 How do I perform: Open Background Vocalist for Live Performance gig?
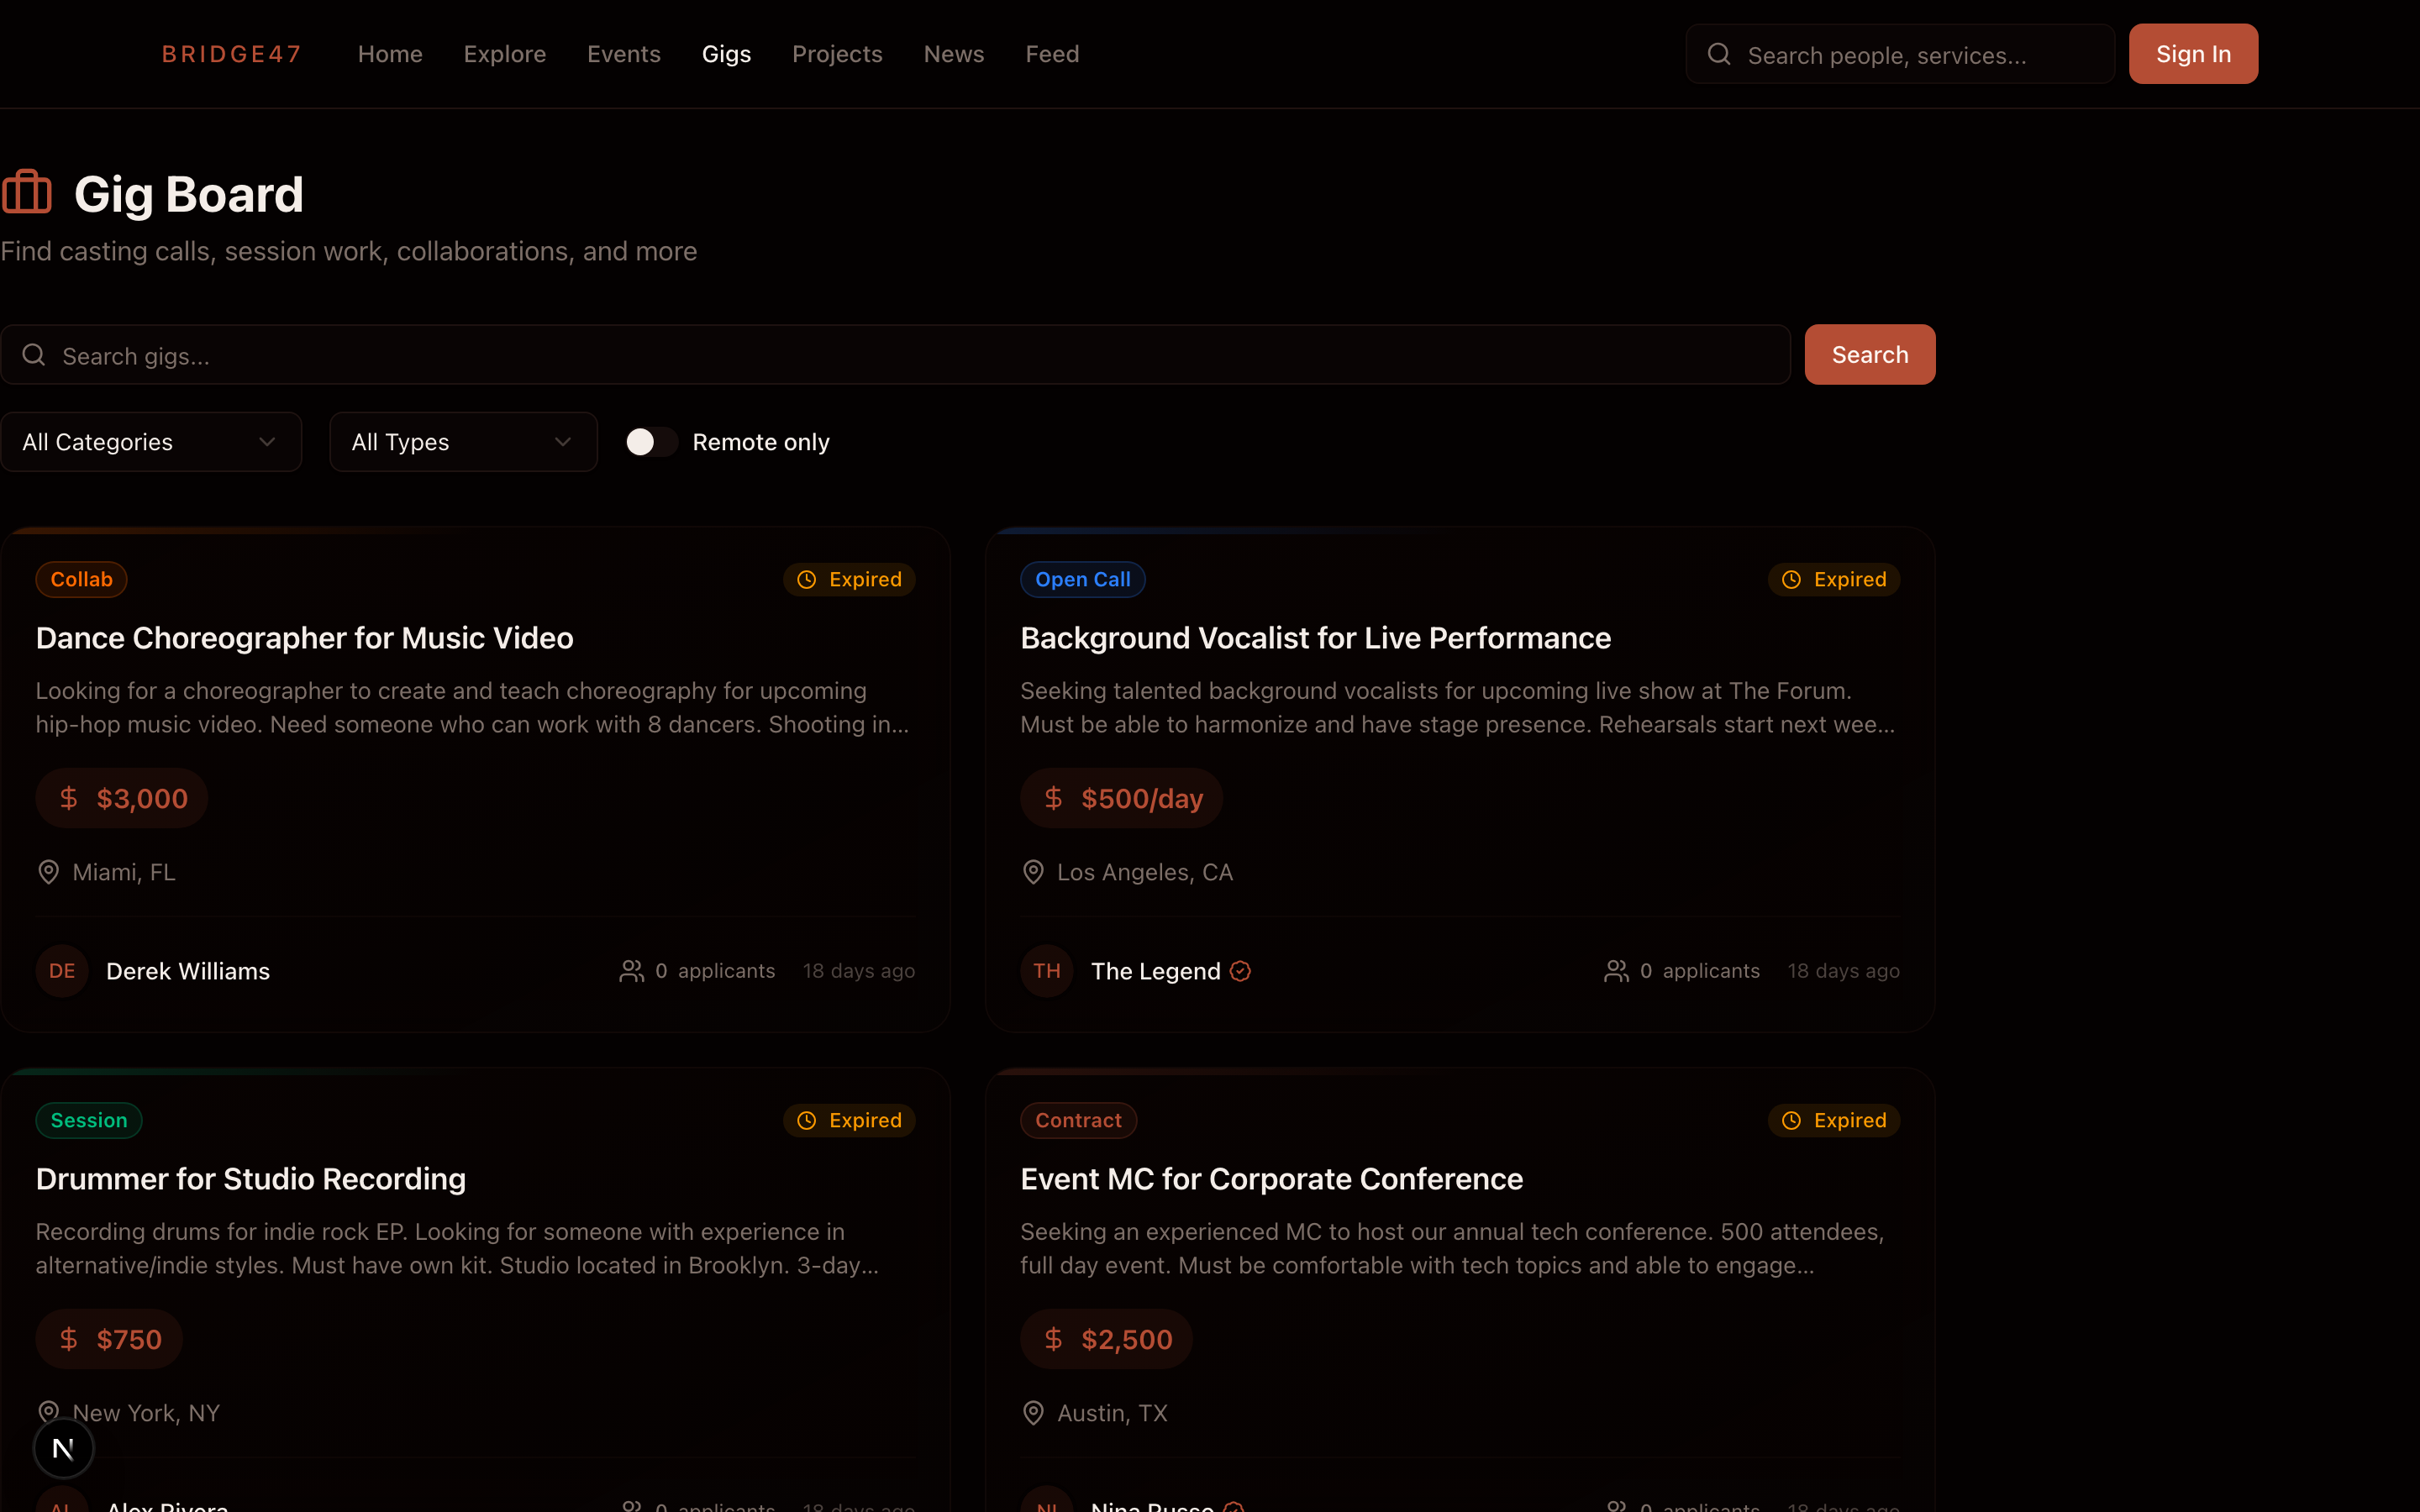(1315, 638)
